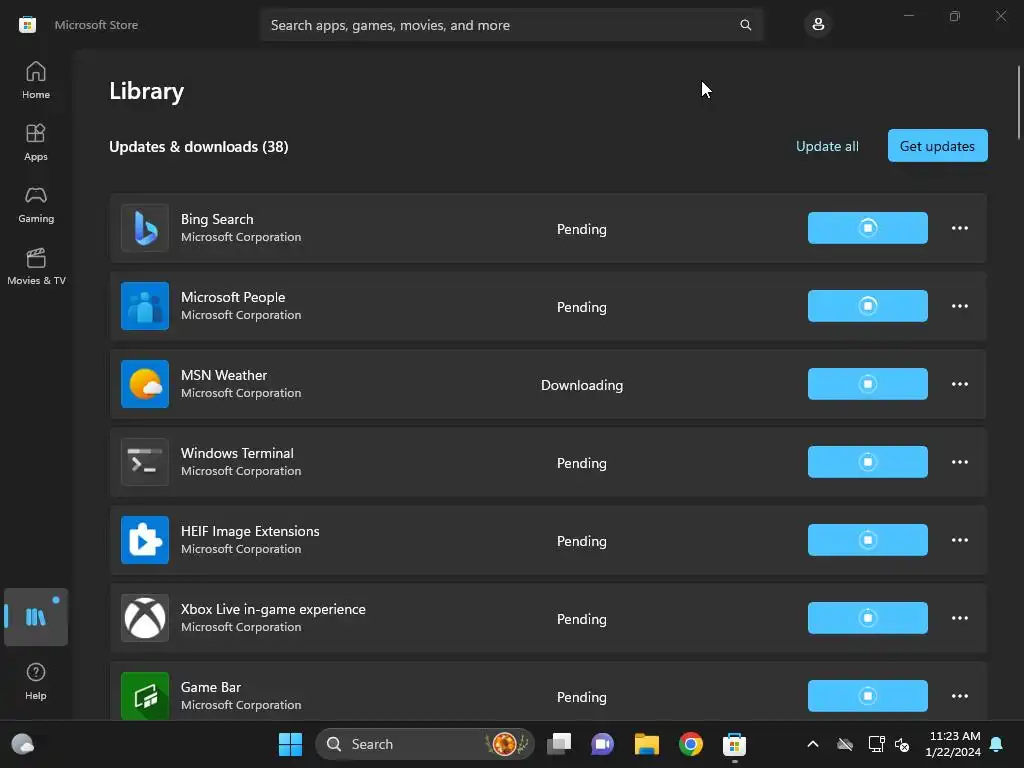The height and width of the screenshot is (768, 1024).
Task: Click the Get updates button
Action: pyautogui.click(x=937, y=146)
